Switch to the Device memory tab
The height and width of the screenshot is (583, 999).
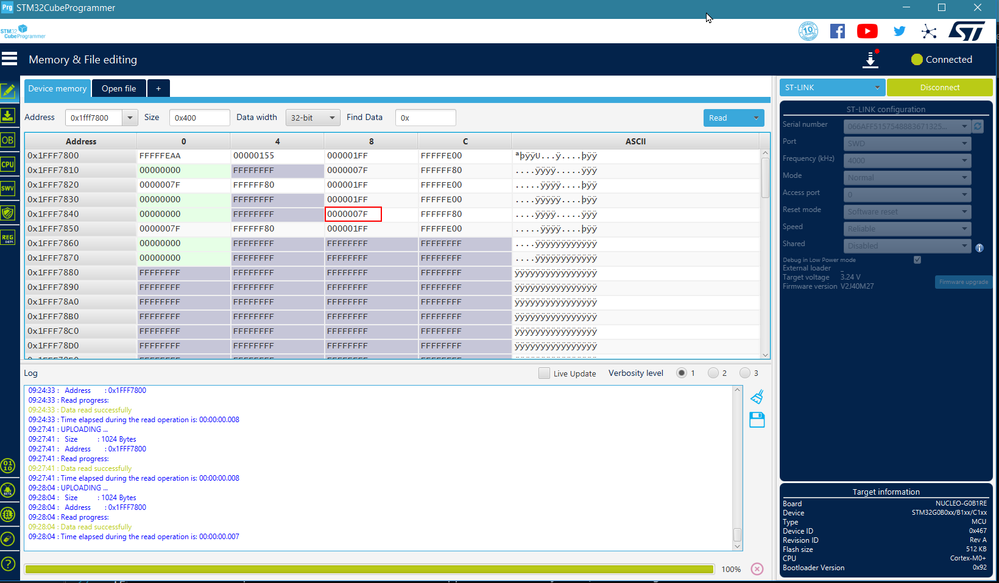point(57,89)
